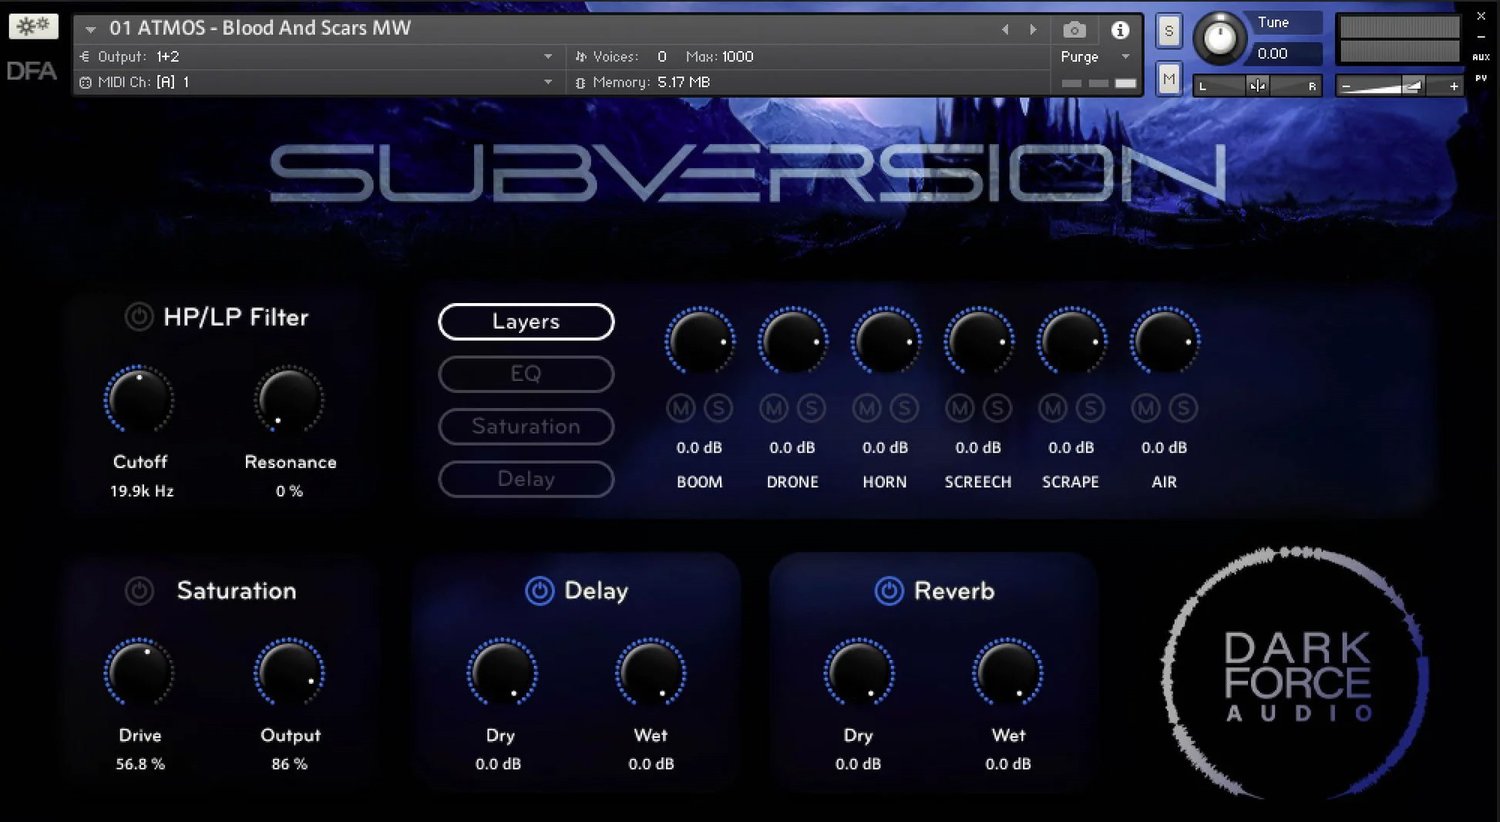
Task: Open the Output 1+2 dropdown
Action: [548, 57]
